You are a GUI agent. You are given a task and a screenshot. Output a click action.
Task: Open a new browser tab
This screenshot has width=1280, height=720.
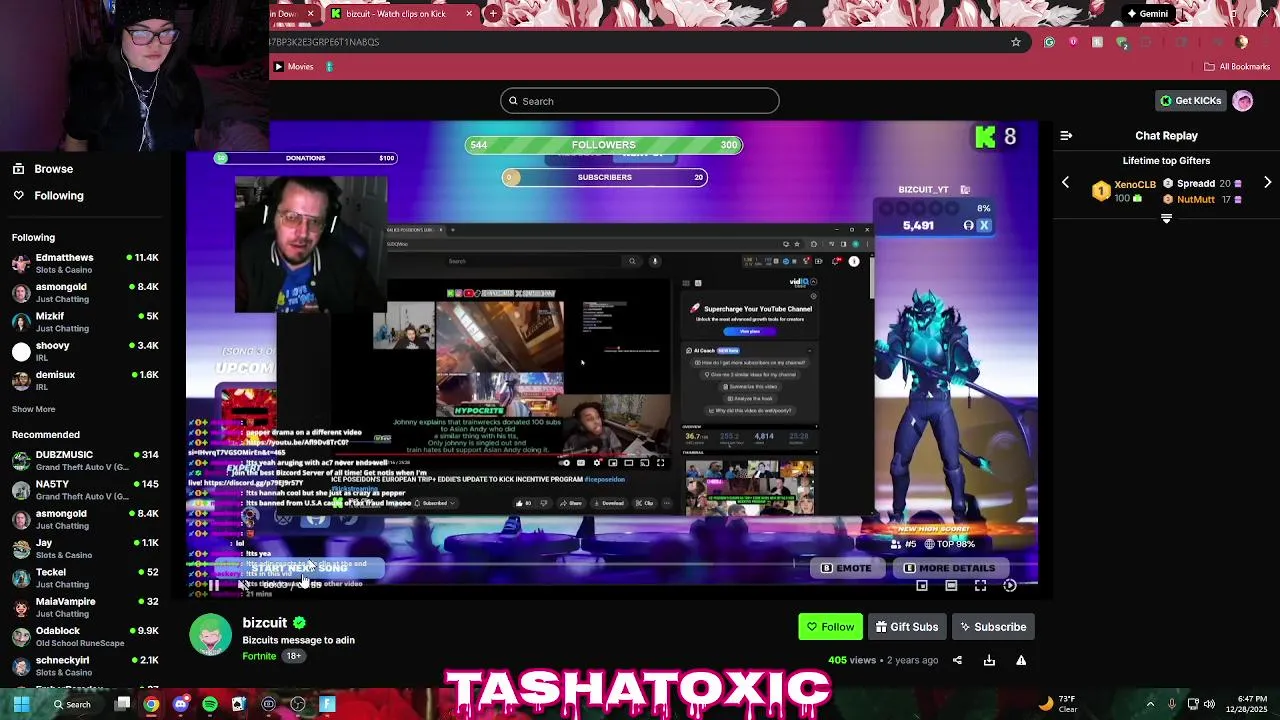tap(493, 14)
